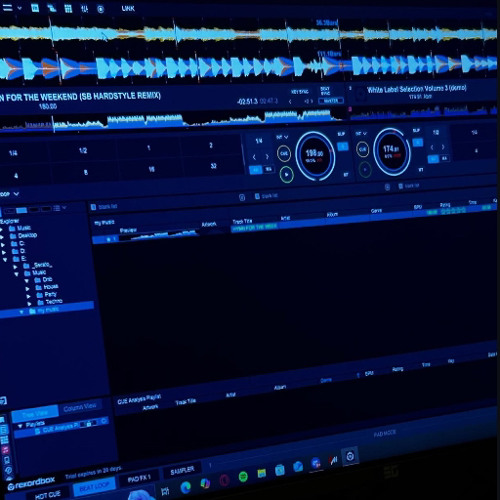The width and height of the screenshot is (500, 500).
Task: Expand the C: drive in Explorer
Action: tap(3, 244)
